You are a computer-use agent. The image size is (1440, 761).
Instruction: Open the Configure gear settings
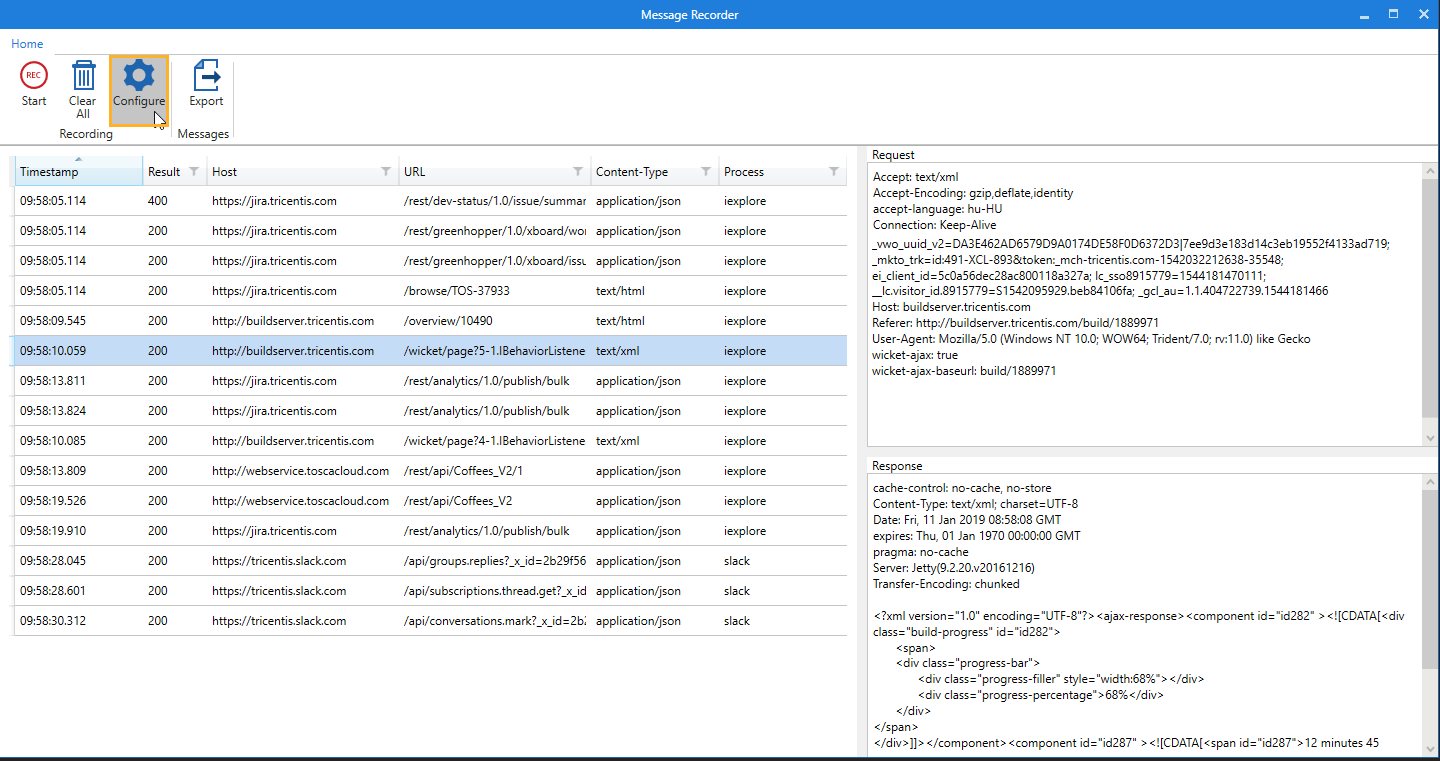pyautogui.click(x=139, y=77)
